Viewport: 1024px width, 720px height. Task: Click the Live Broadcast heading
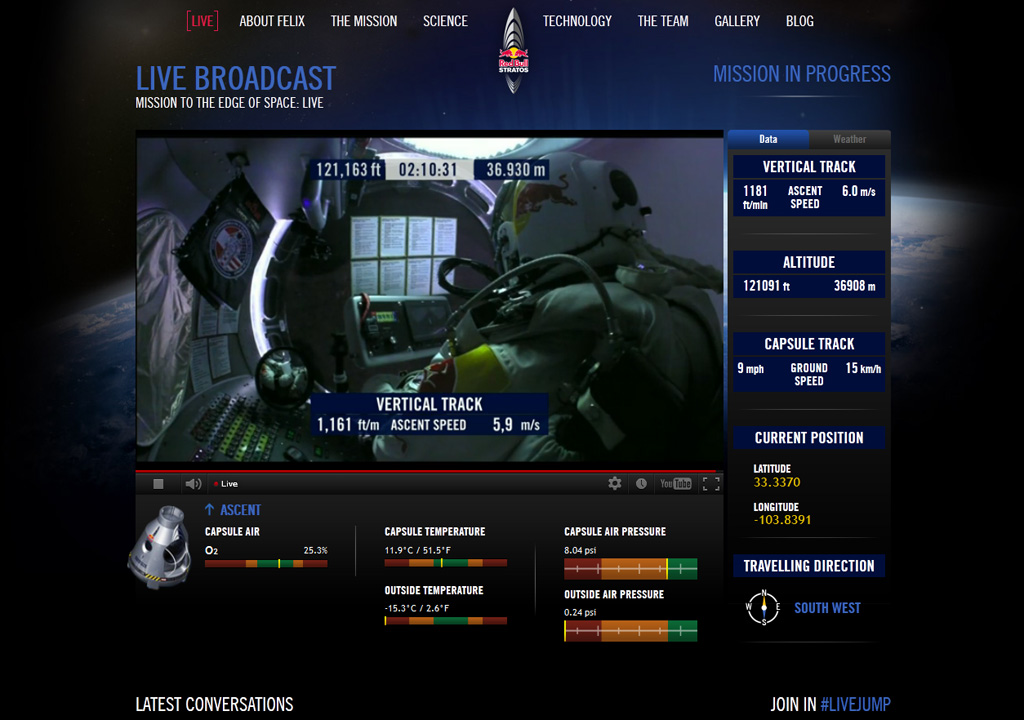click(x=236, y=78)
